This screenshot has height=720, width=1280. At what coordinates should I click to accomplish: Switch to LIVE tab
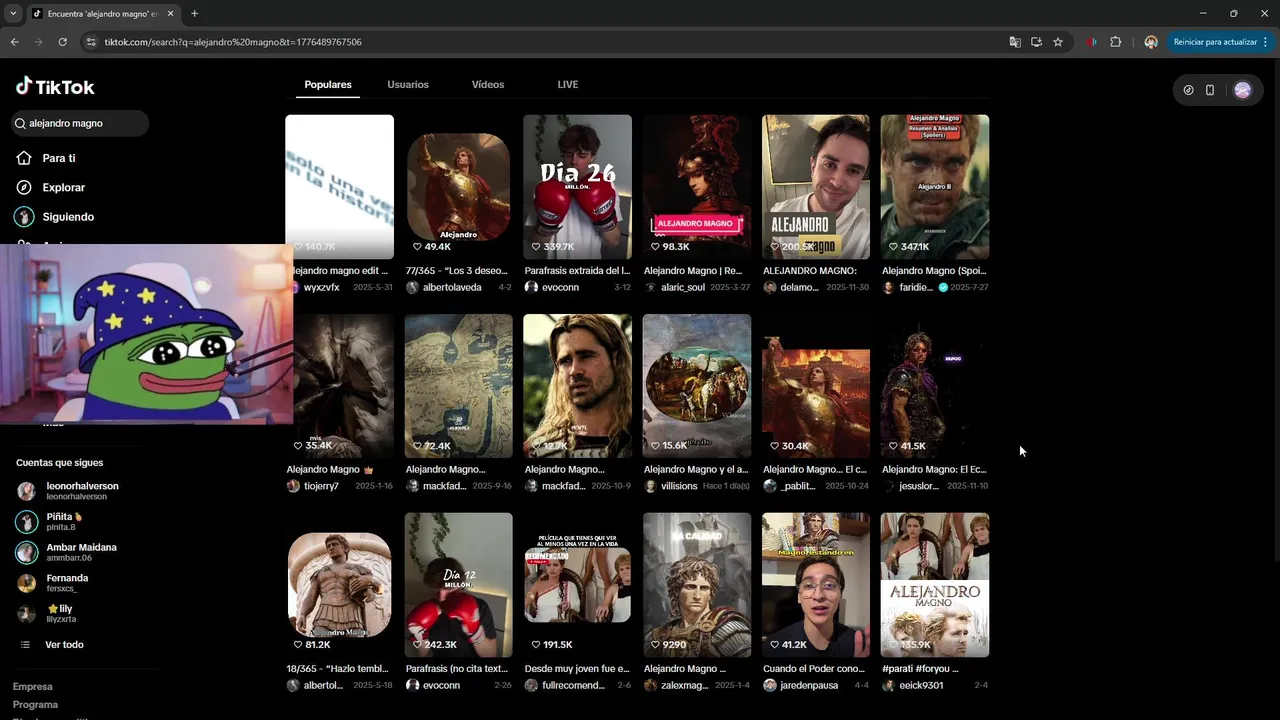[568, 85]
